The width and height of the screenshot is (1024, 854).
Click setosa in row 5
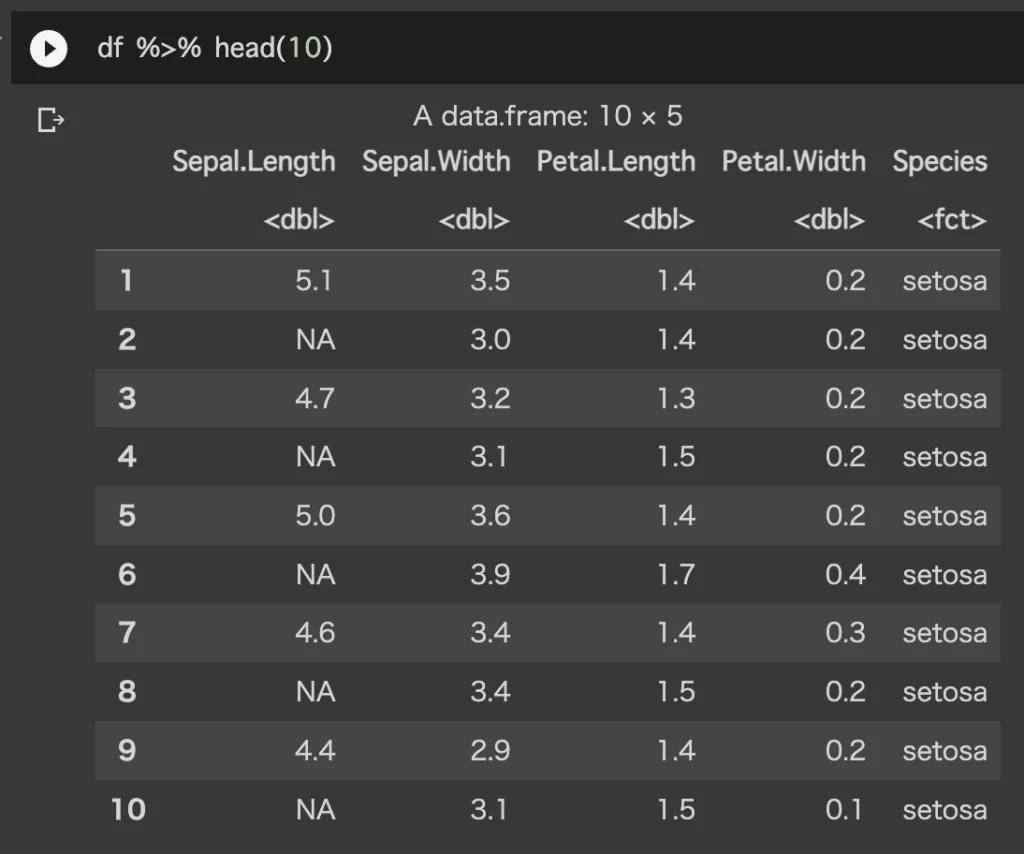pyautogui.click(x=944, y=515)
